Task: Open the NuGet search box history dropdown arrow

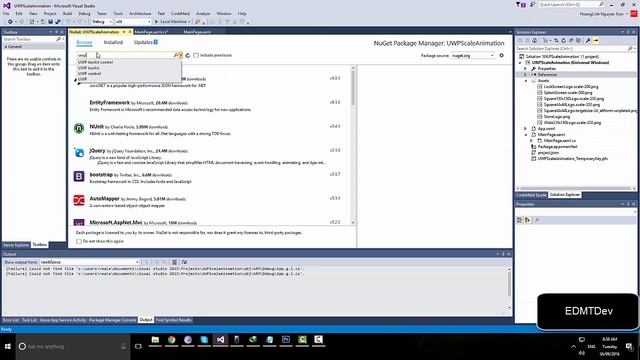Action: pos(181,55)
